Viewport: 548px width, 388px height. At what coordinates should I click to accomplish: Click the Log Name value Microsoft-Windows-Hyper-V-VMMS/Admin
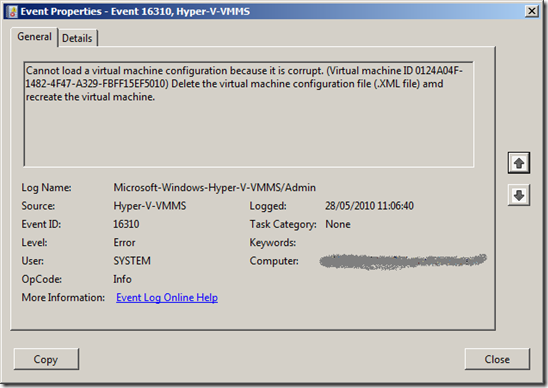[215, 188]
